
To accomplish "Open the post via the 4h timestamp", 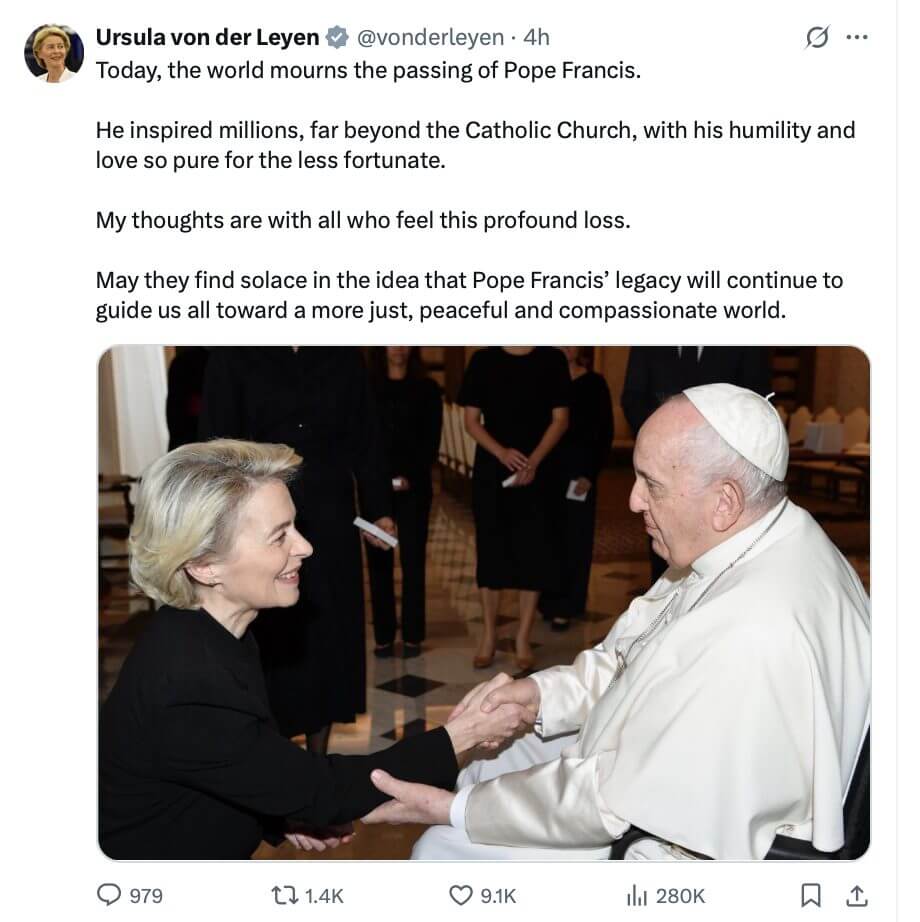I will [537, 38].
